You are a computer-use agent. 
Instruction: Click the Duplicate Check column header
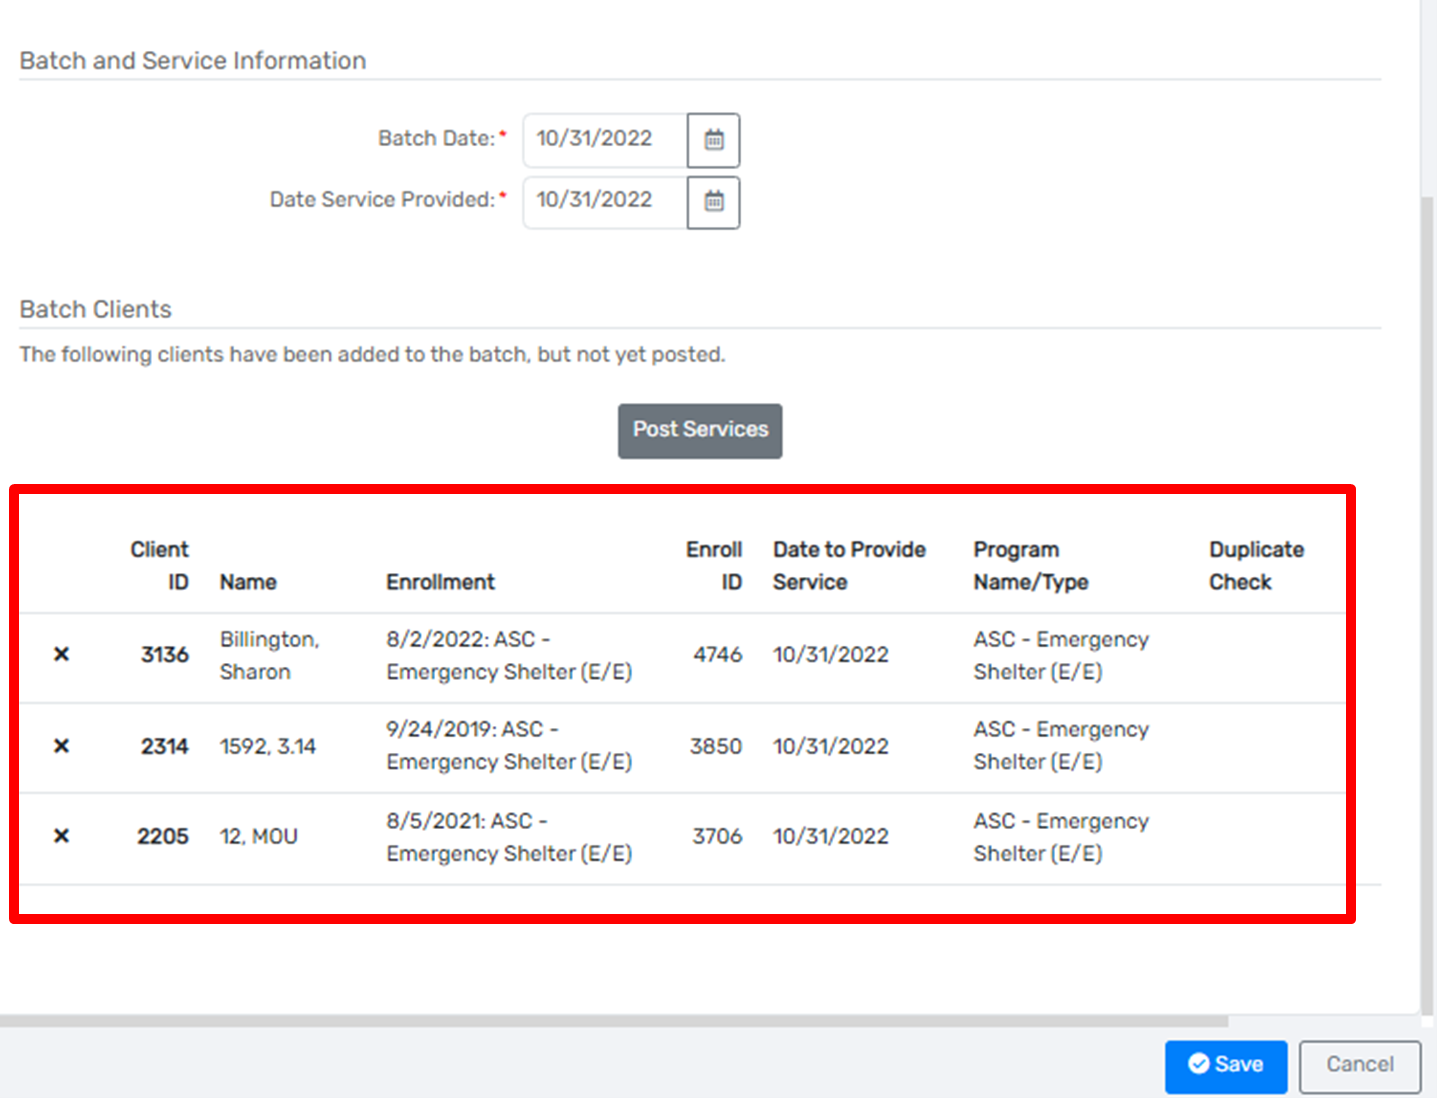[1256, 565]
